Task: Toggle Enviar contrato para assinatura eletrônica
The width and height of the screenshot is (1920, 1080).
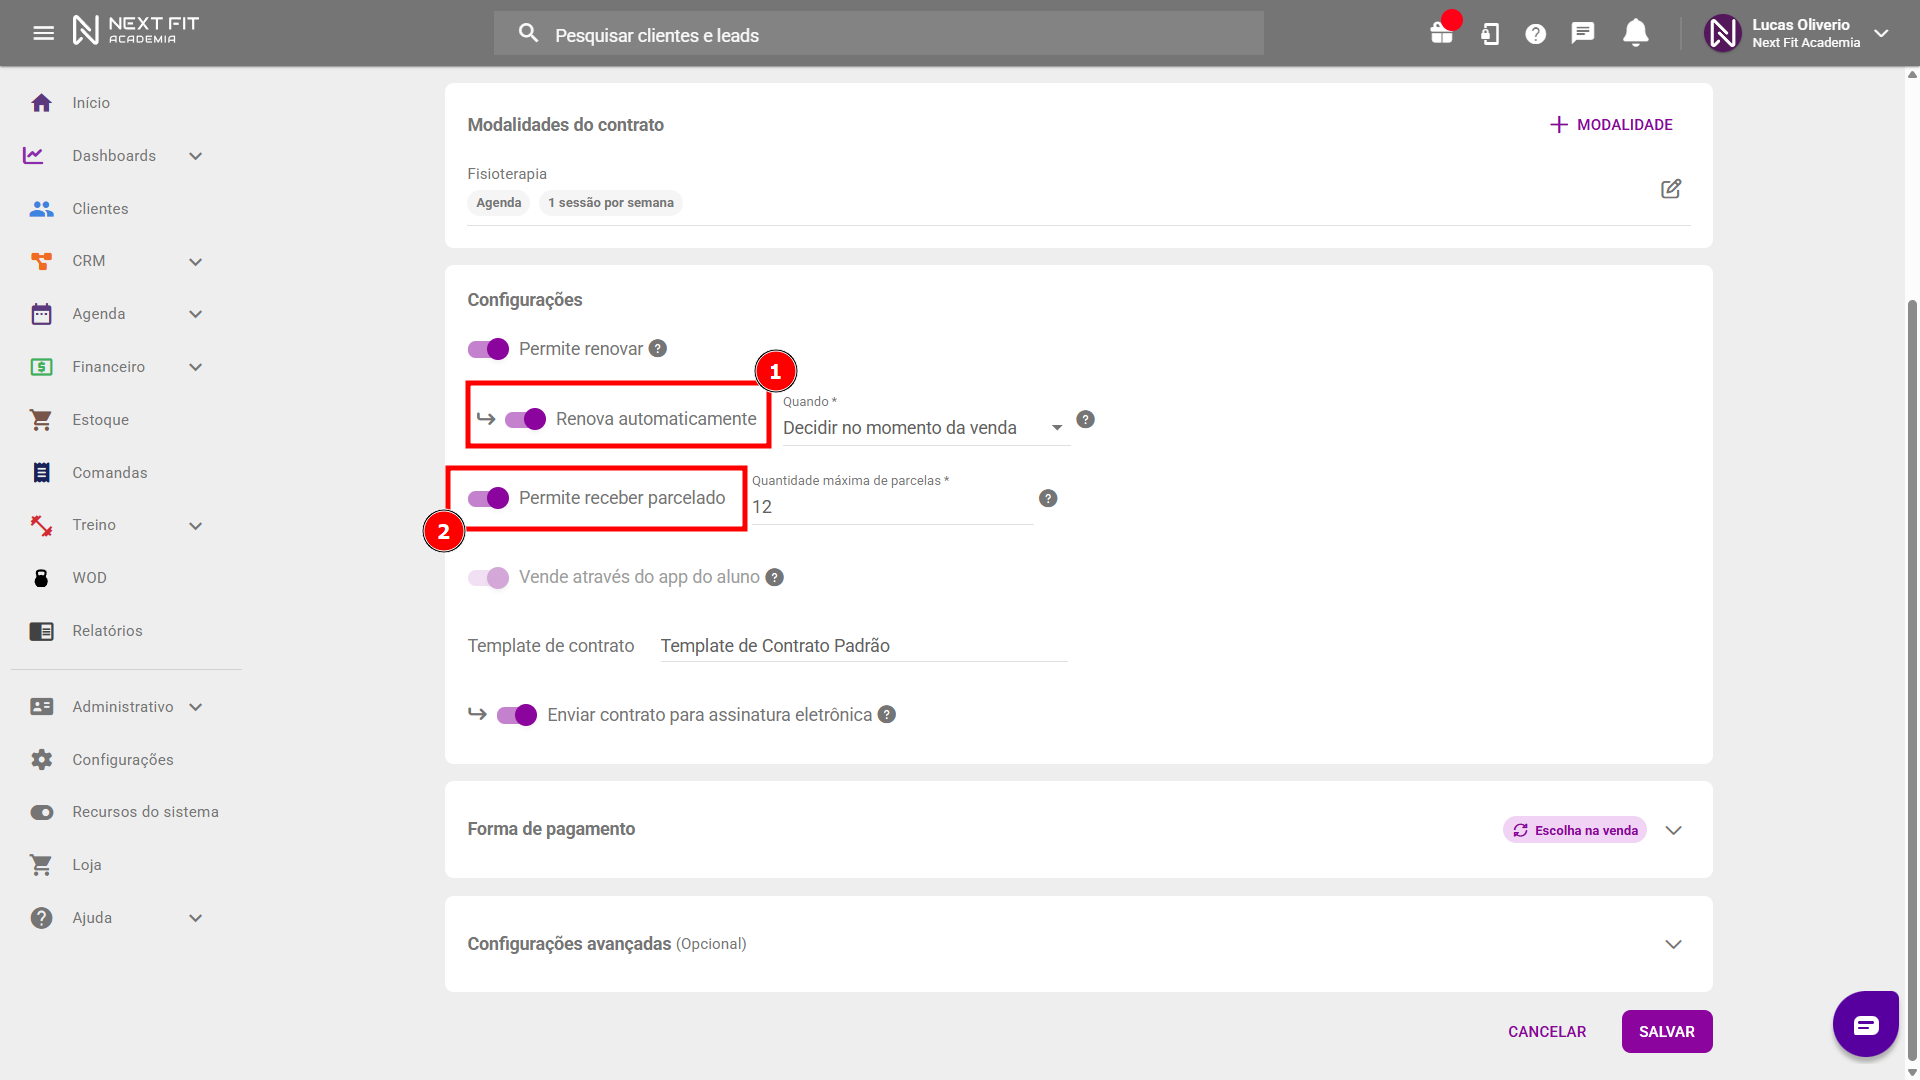Action: pos(517,715)
